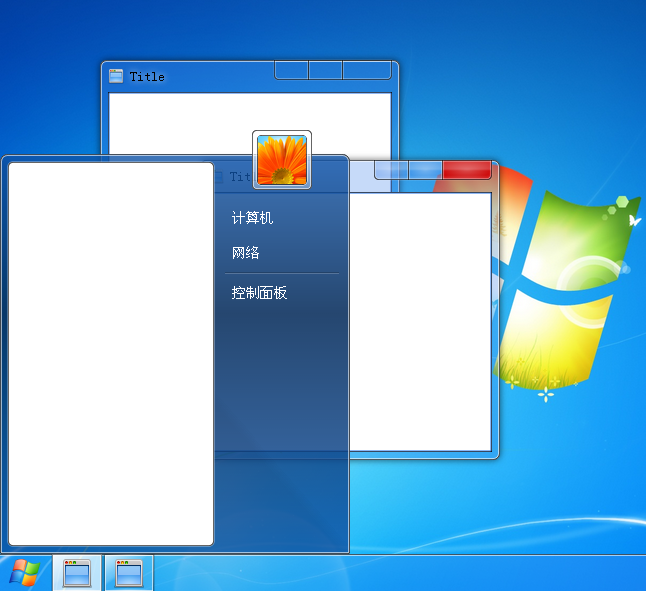The width and height of the screenshot is (646, 591).
Task: Click the white programs list pane in Start menu
Action: (111, 354)
